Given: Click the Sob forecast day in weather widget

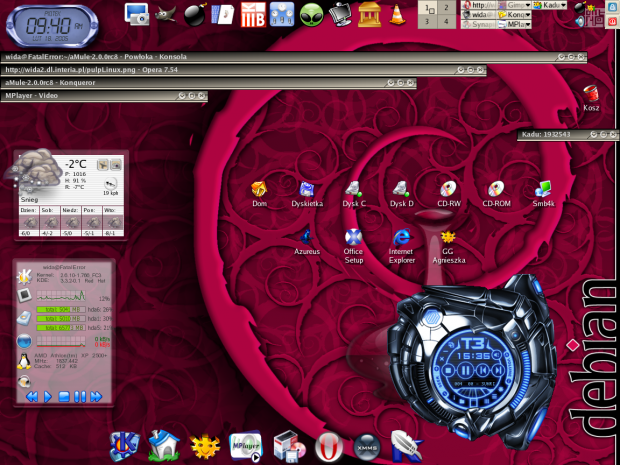Looking at the screenshot, I should [50, 221].
